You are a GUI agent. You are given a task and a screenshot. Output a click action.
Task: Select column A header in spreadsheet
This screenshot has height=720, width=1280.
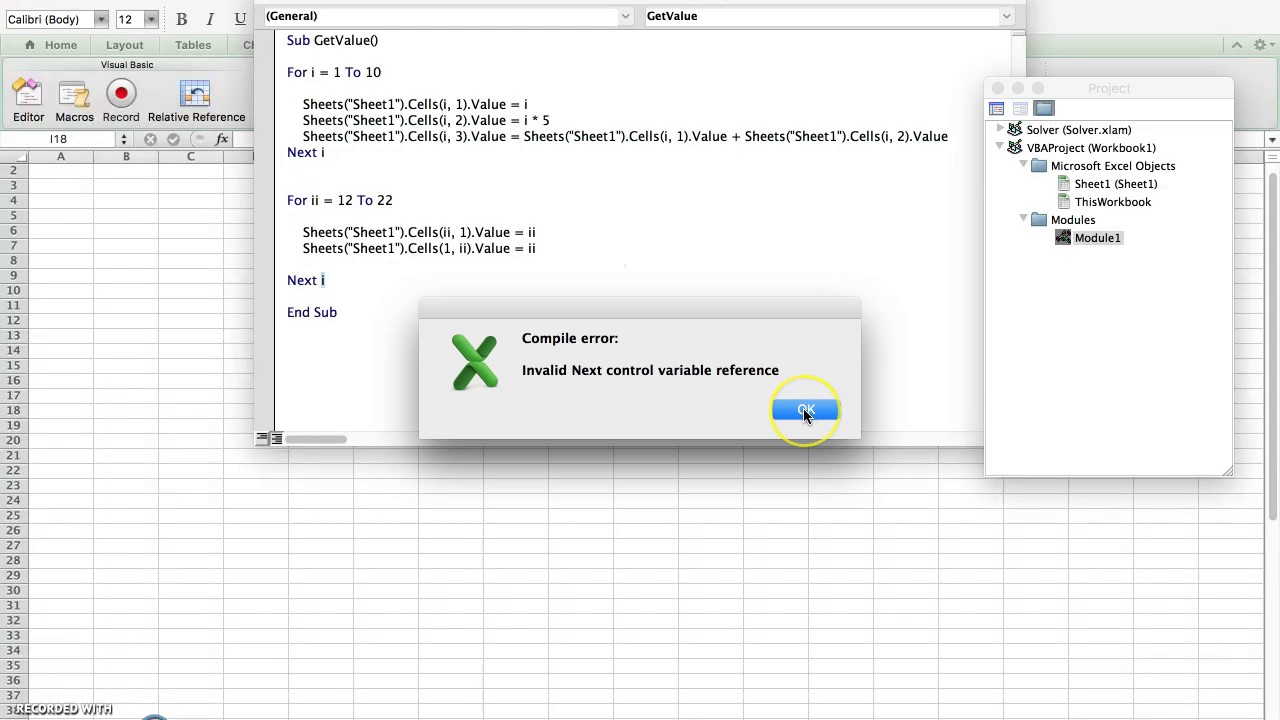coord(60,156)
